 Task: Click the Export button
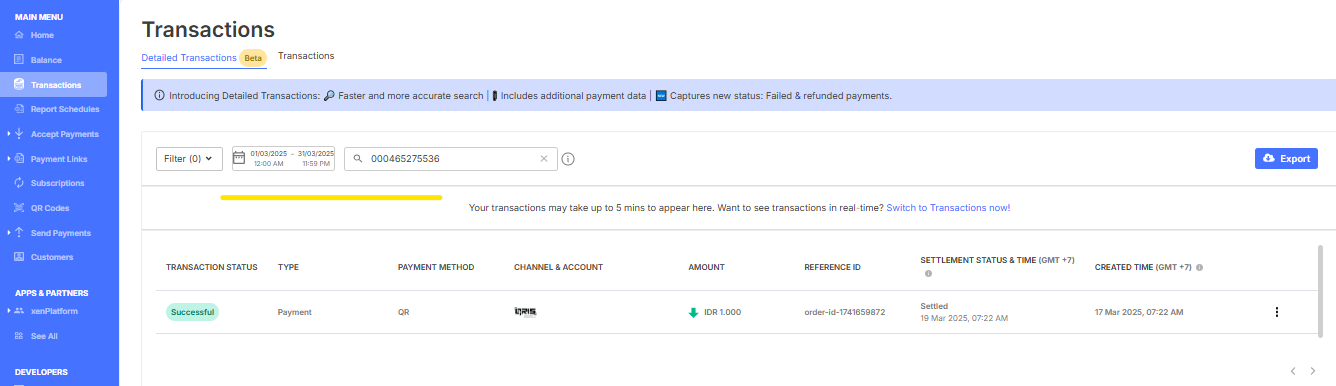(1286, 158)
